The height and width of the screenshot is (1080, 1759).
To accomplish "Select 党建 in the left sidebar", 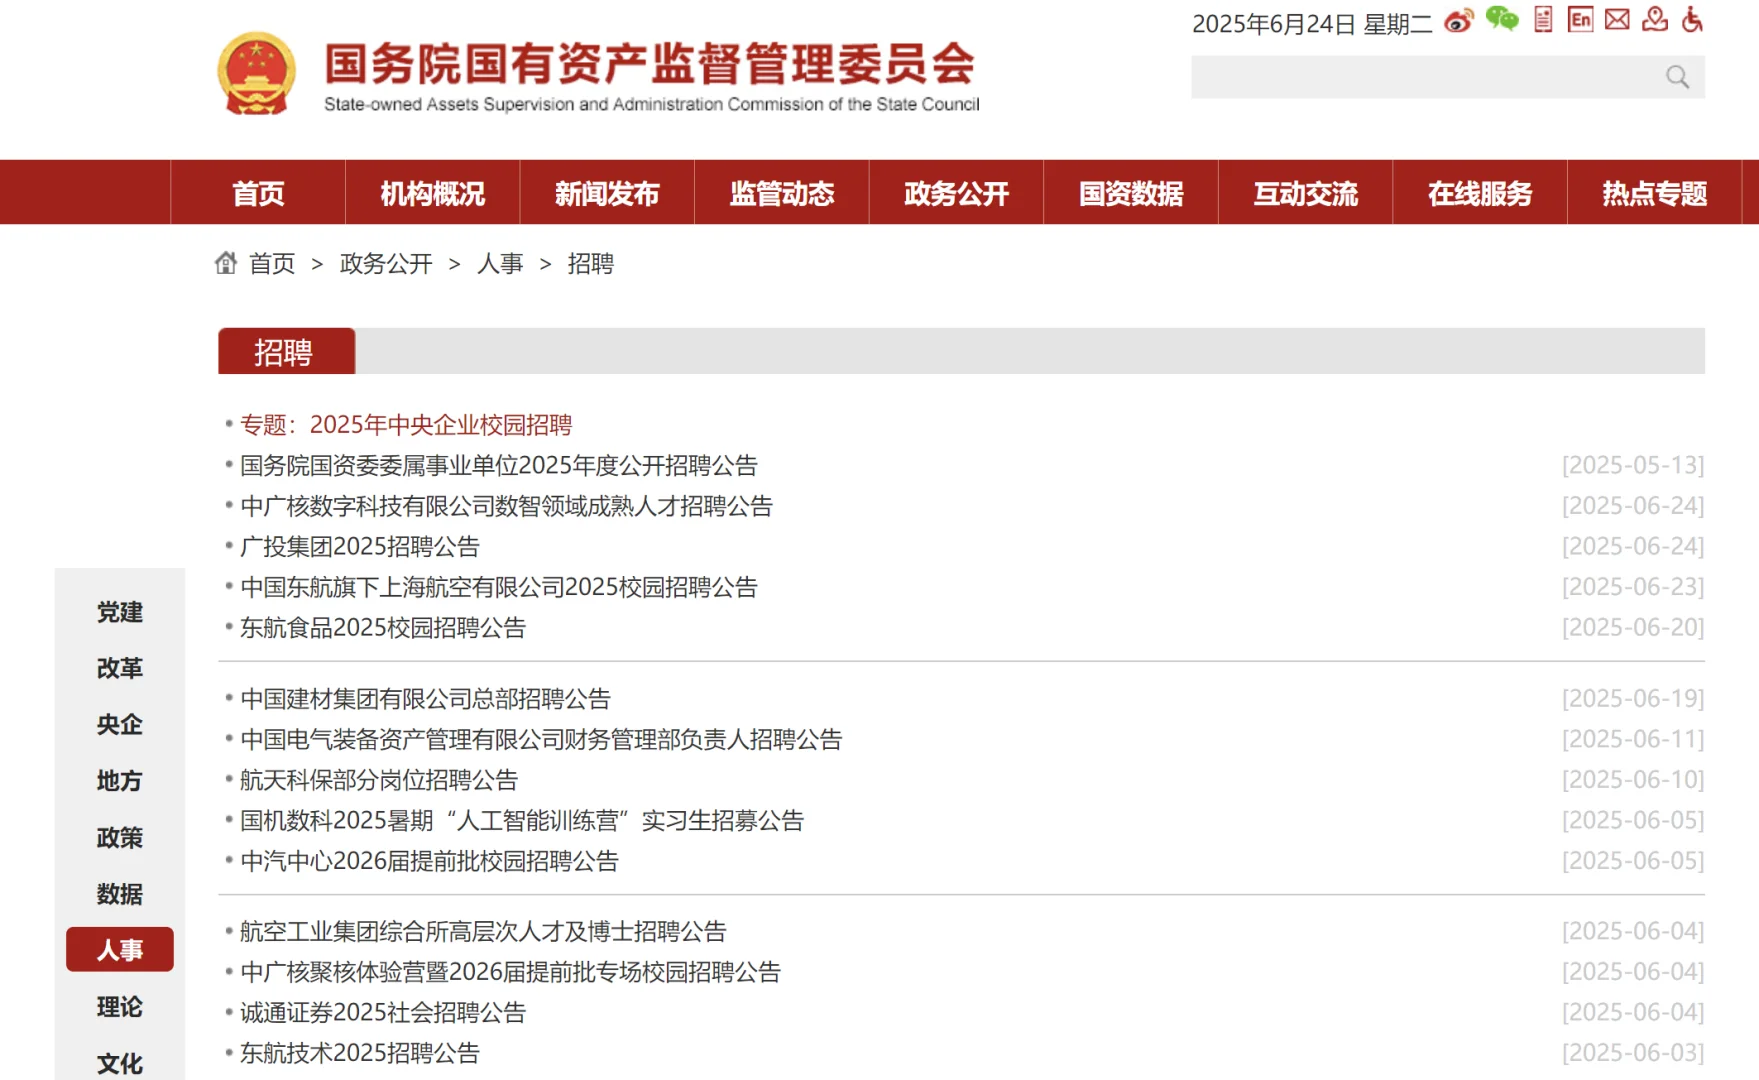I will pyautogui.click(x=120, y=612).
